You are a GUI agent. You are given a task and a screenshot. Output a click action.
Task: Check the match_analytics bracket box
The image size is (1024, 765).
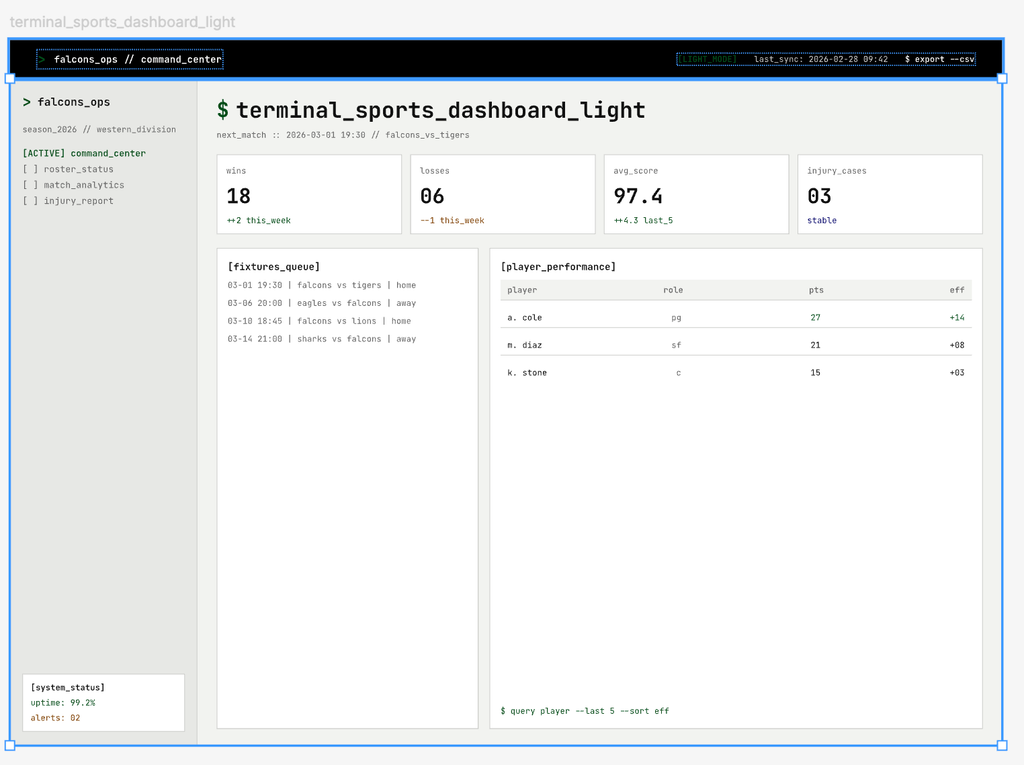click(31, 185)
